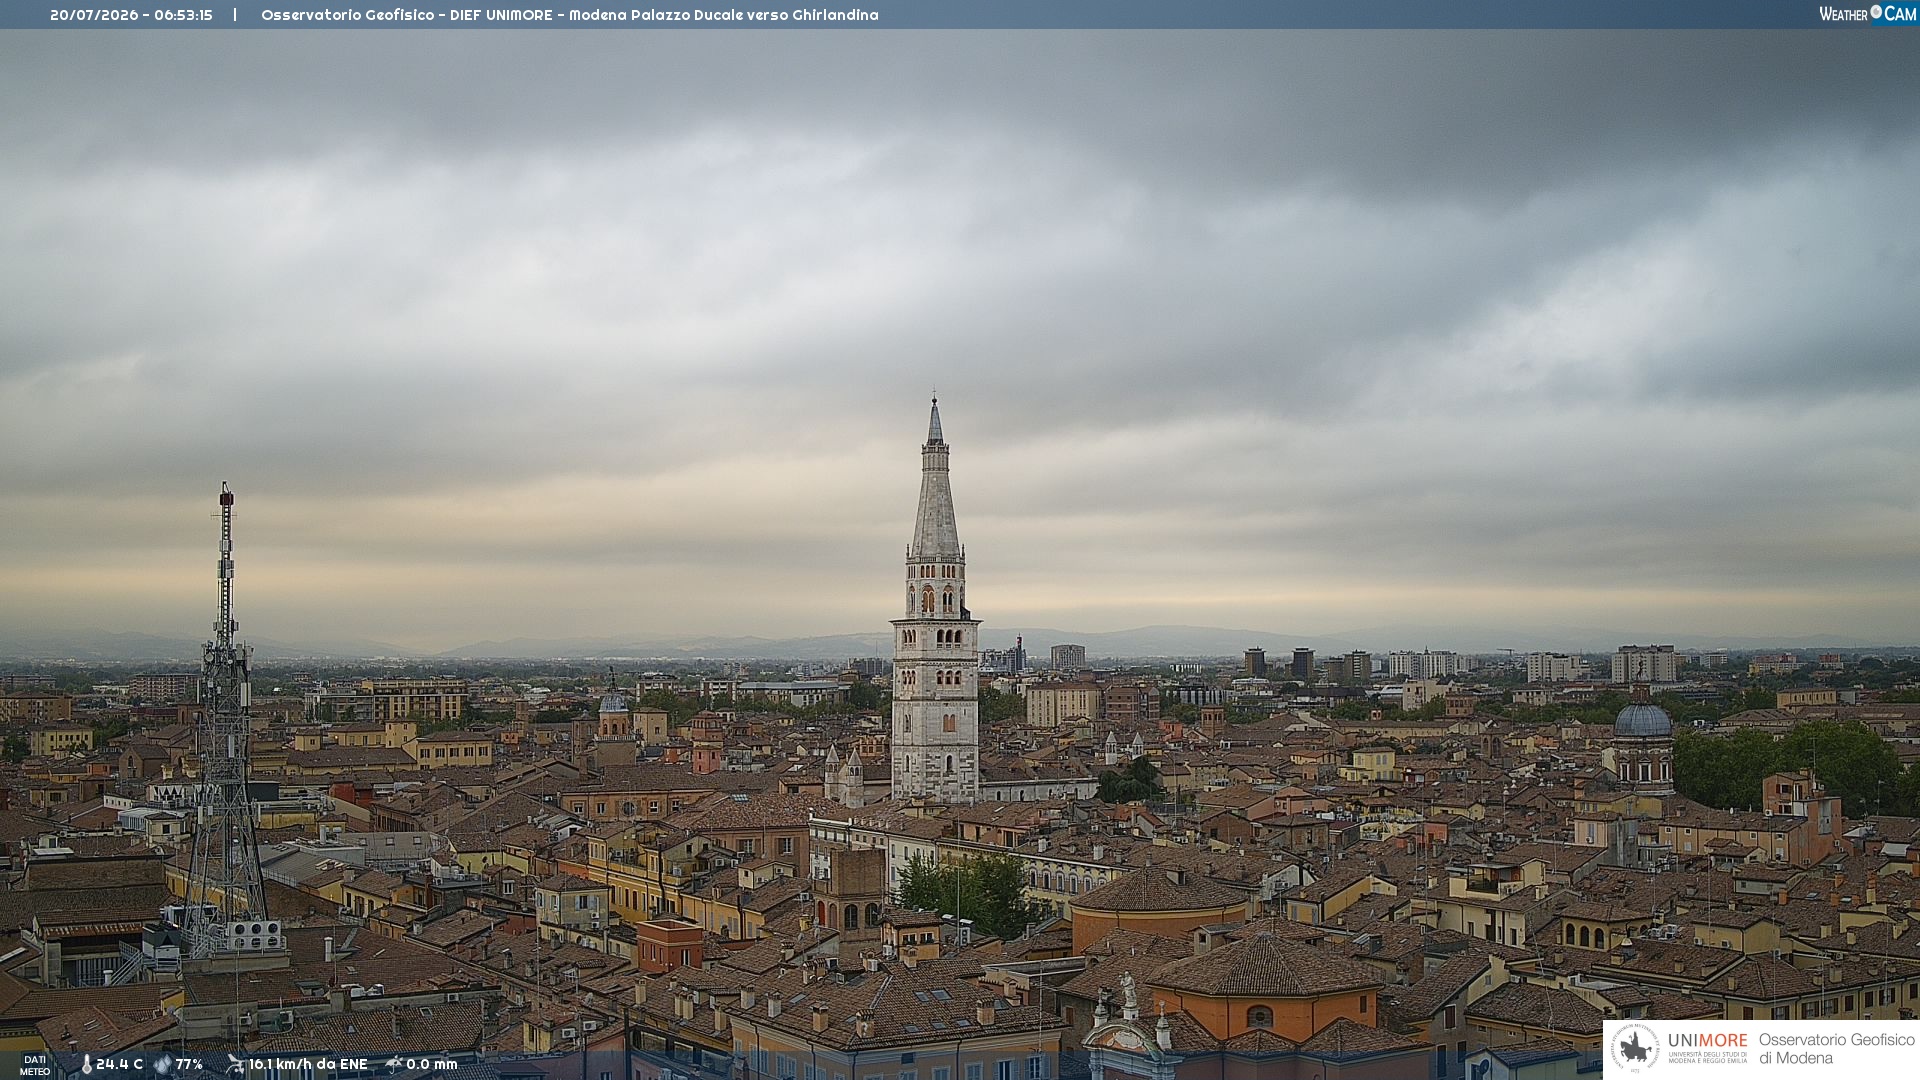Image resolution: width=1920 pixels, height=1080 pixels.
Task: Click the Osservatorio Geofisico camera title text
Action: (x=570, y=15)
